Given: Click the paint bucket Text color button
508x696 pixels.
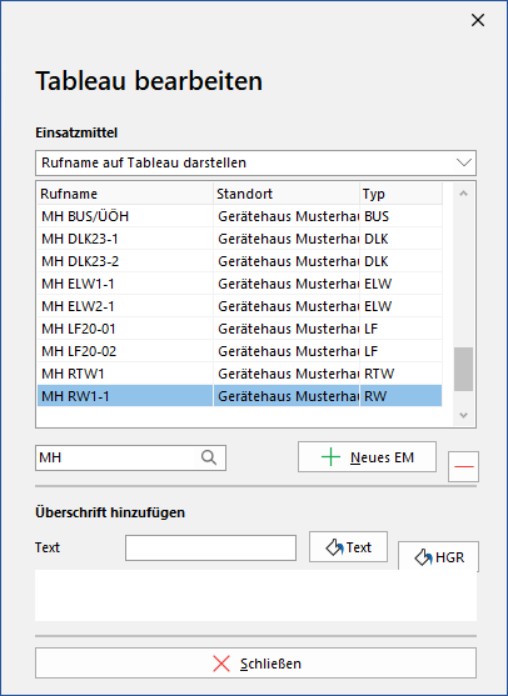Looking at the screenshot, I should [x=348, y=547].
